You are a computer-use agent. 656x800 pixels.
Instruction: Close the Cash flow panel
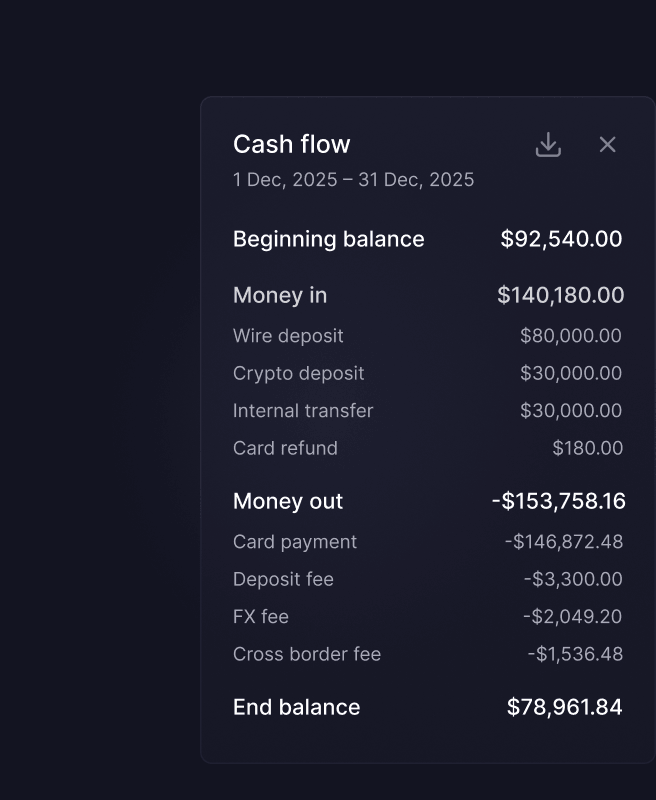(x=607, y=144)
